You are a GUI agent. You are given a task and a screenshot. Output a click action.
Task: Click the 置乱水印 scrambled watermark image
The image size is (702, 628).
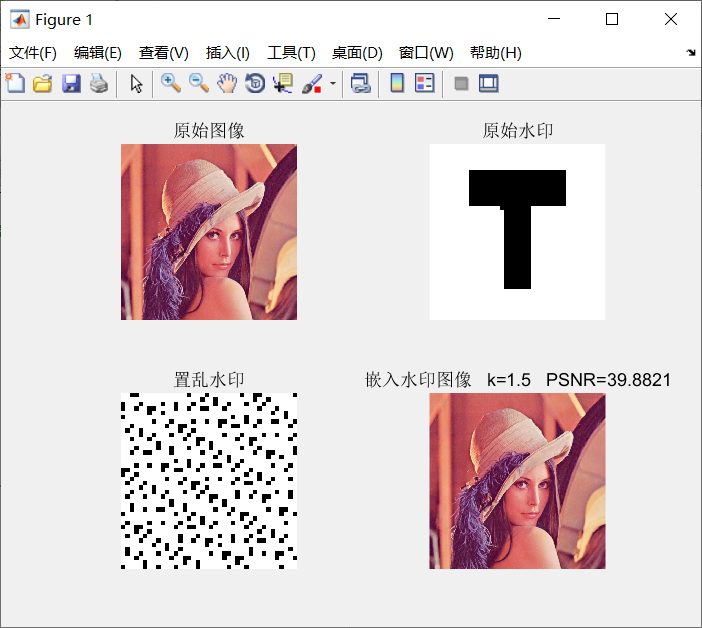pyautogui.click(x=209, y=481)
